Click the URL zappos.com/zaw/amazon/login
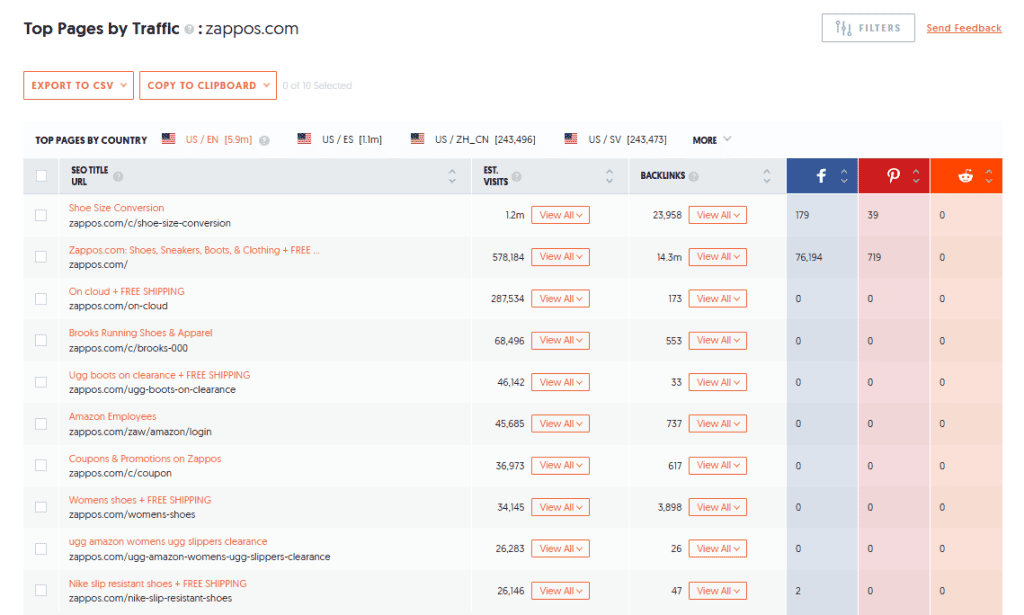The height and width of the screenshot is (615, 1024). point(140,432)
